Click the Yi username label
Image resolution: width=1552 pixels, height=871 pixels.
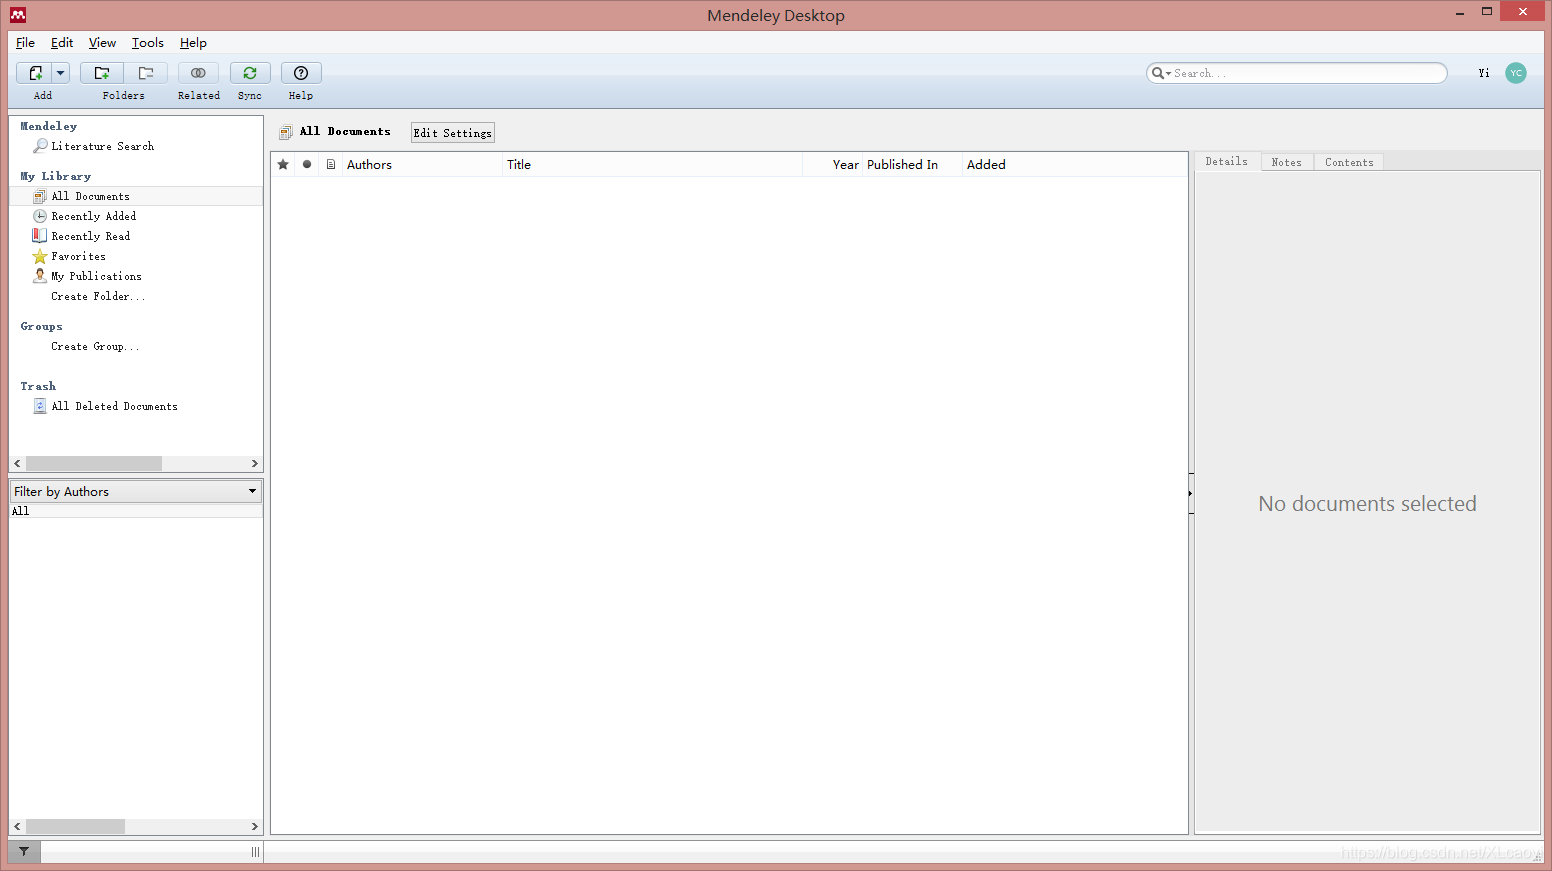1484,73
